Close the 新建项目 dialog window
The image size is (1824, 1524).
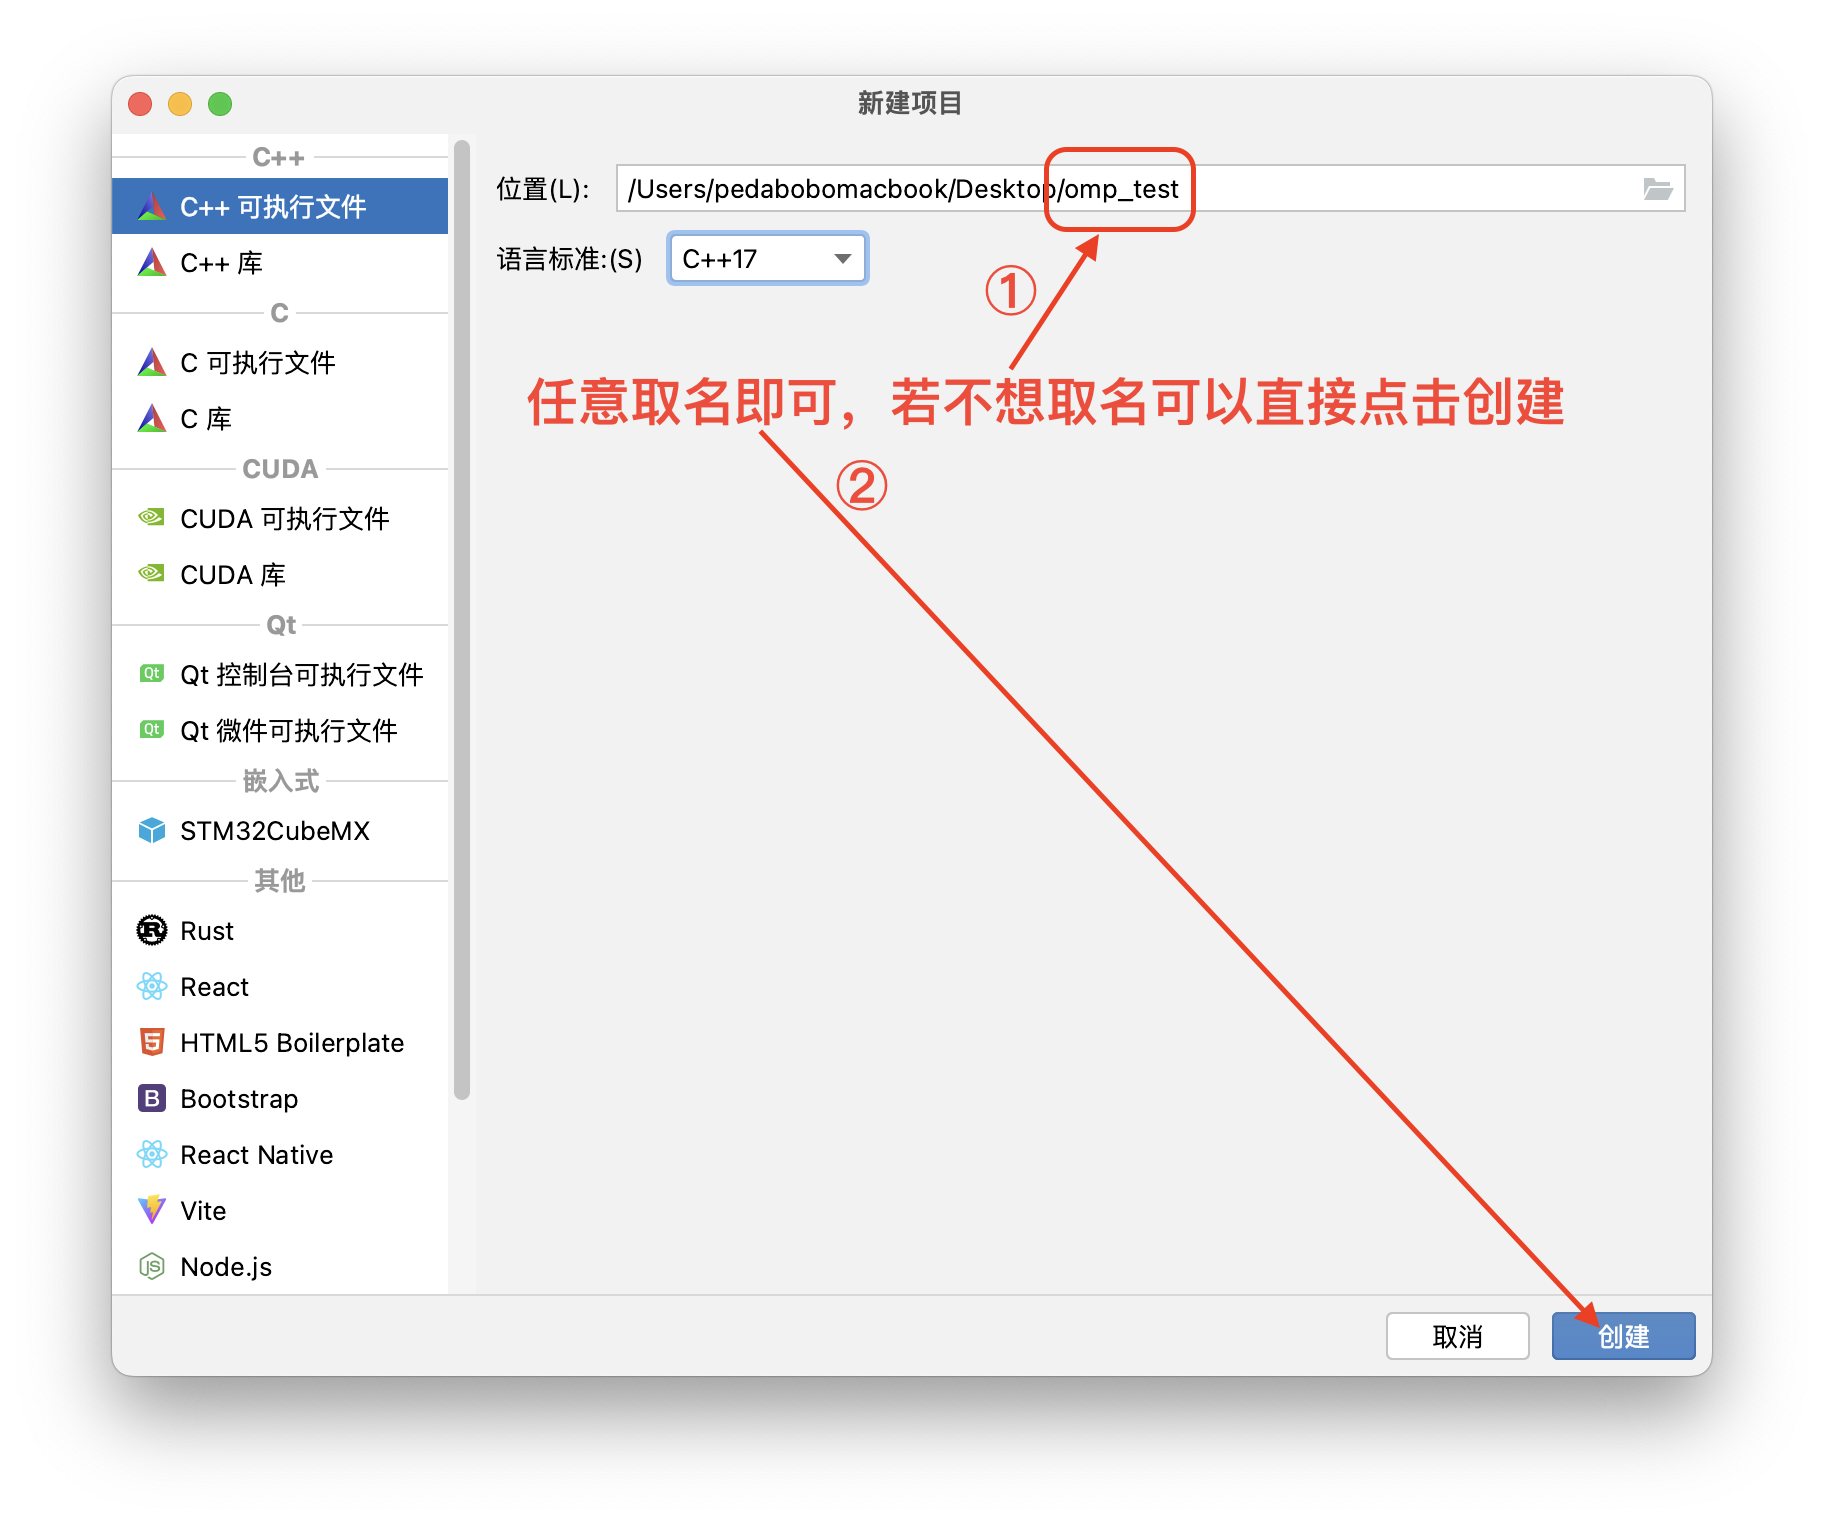click(140, 104)
